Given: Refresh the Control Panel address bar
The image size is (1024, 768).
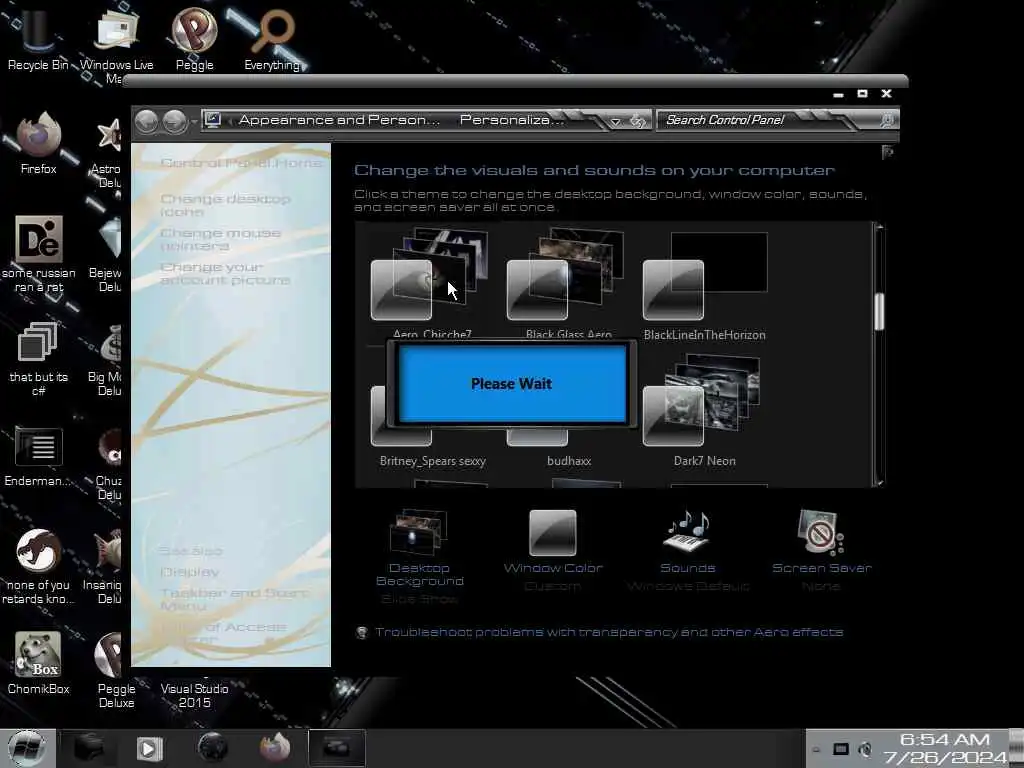Looking at the screenshot, I should pyautogui.click(x=638, y=121).
